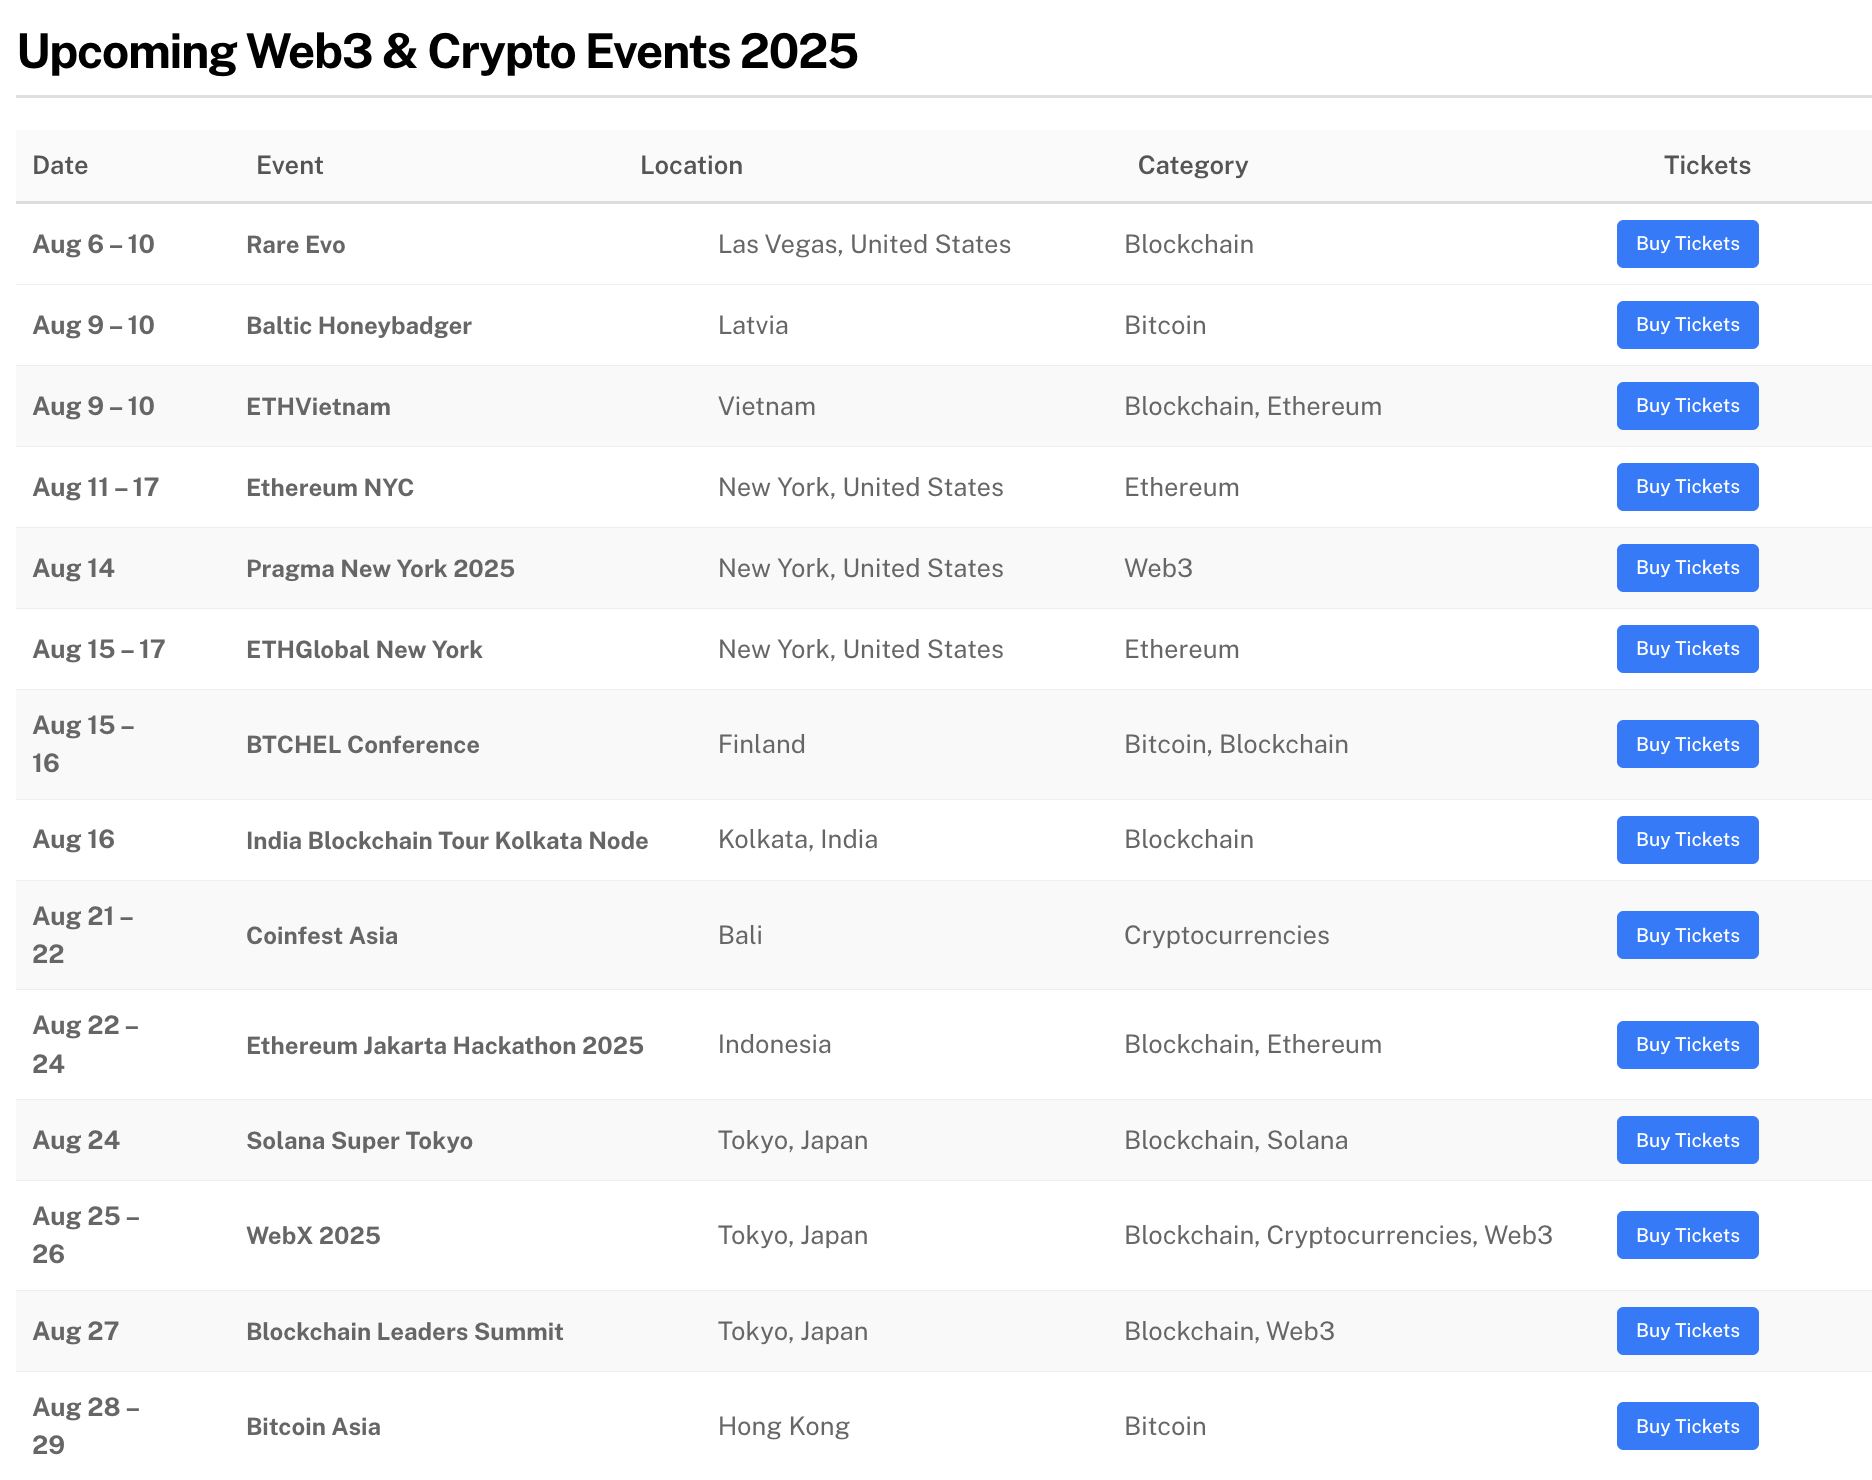This screenshot has width=1872, height=1480.
Task: Open the ETHGlobal New York event
Action: (364, 650)
